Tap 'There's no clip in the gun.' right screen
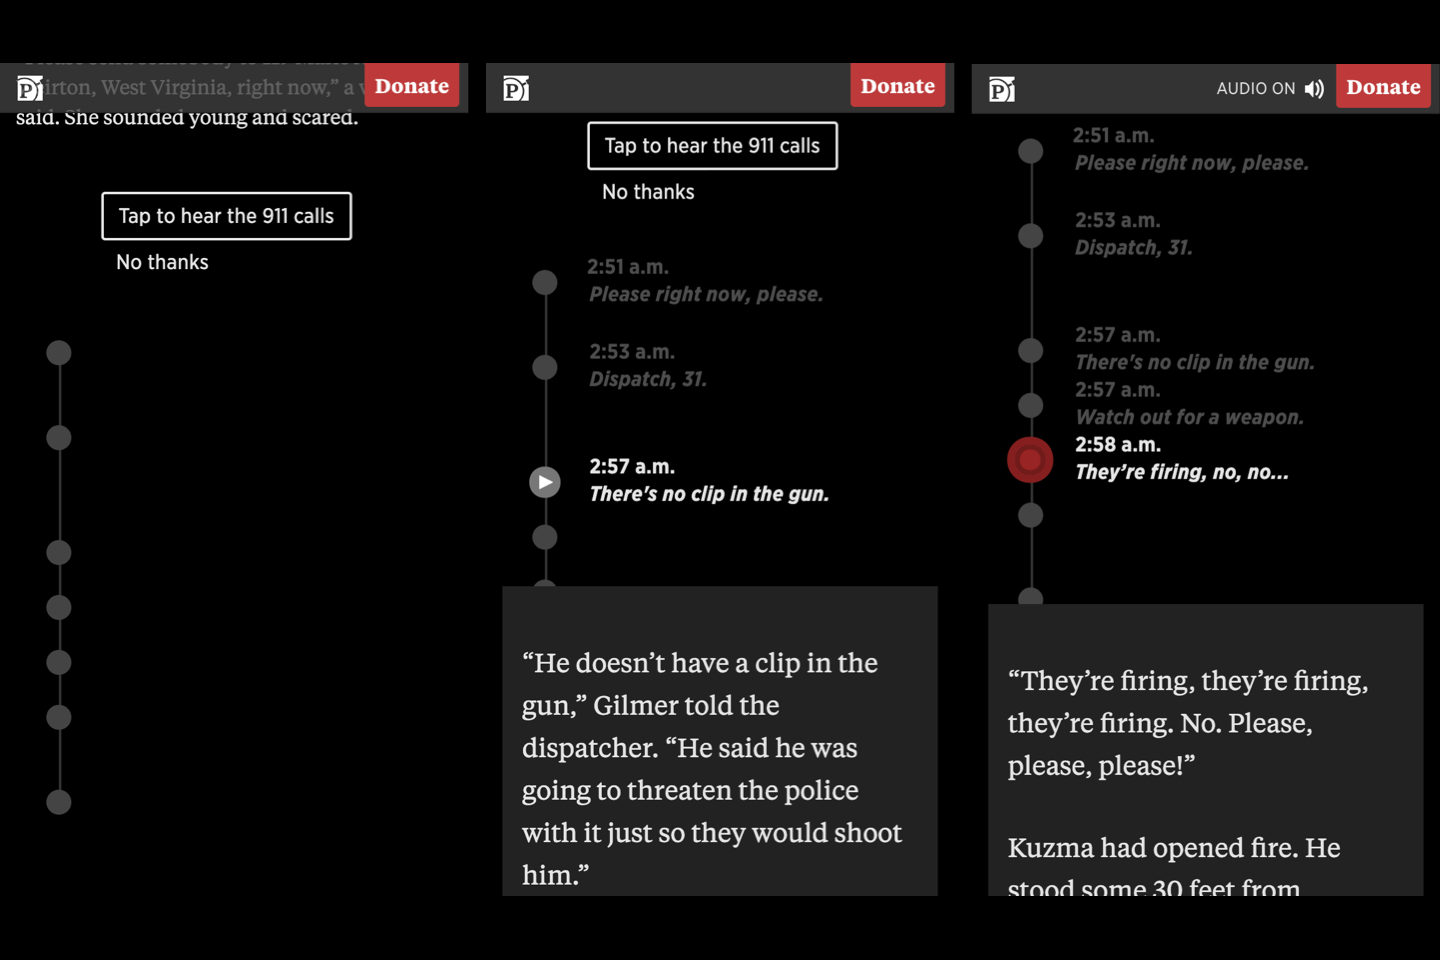 pyautogui.click(x=1195, y=363)
